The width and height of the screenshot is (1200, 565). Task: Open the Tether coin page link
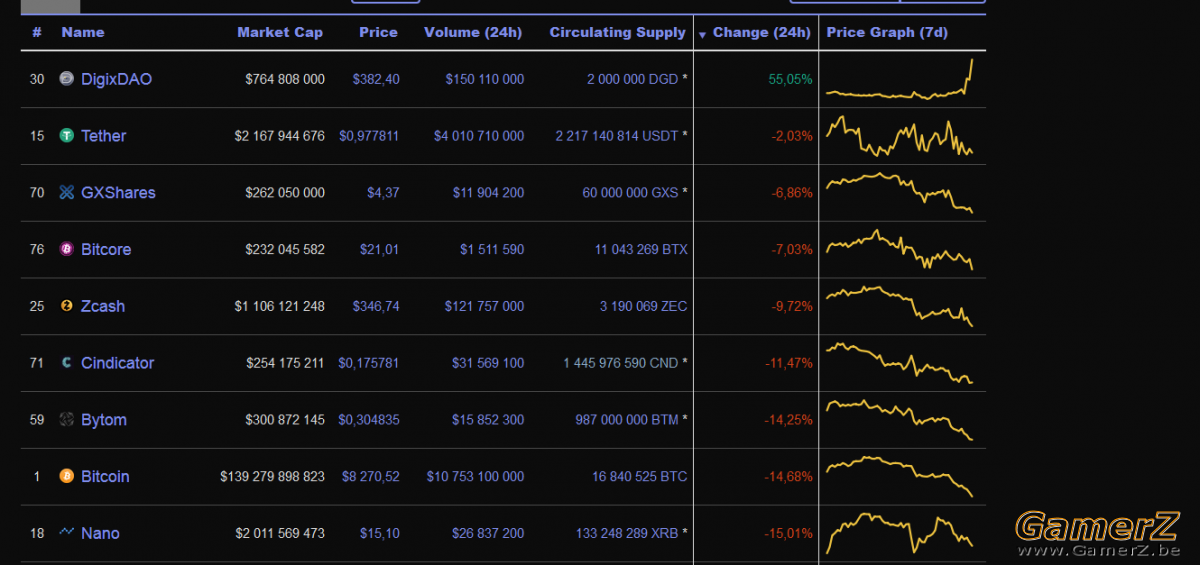coord(103,136)
